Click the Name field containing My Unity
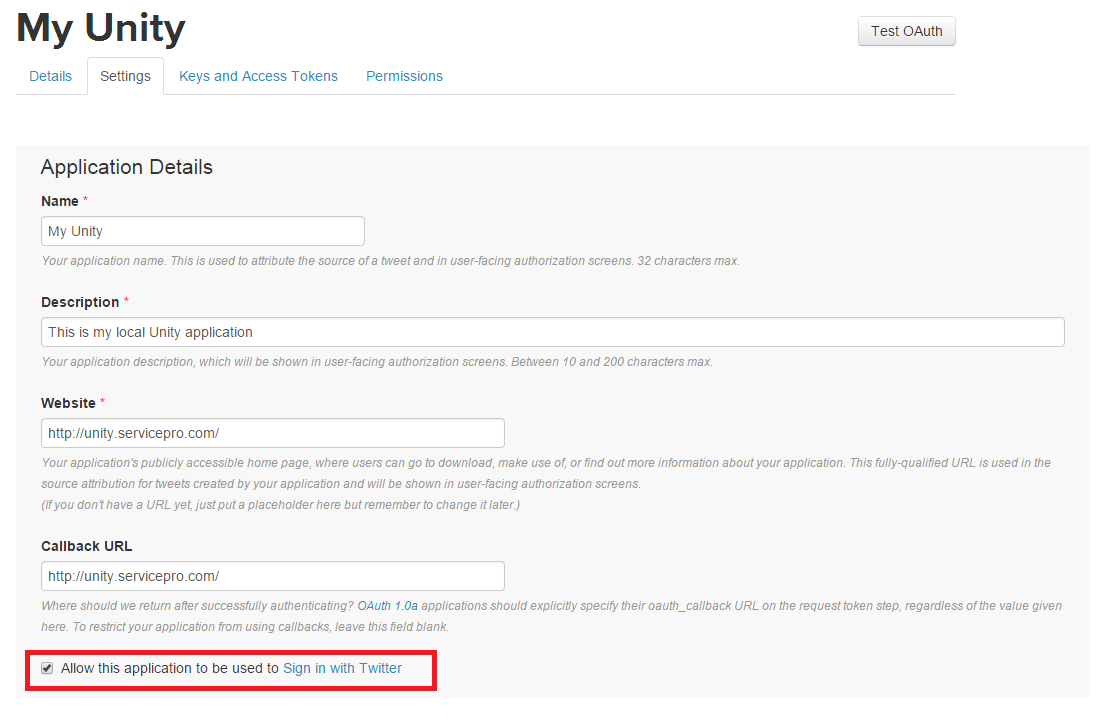Viewport: 1112px width, 726px height. point(203,231)
